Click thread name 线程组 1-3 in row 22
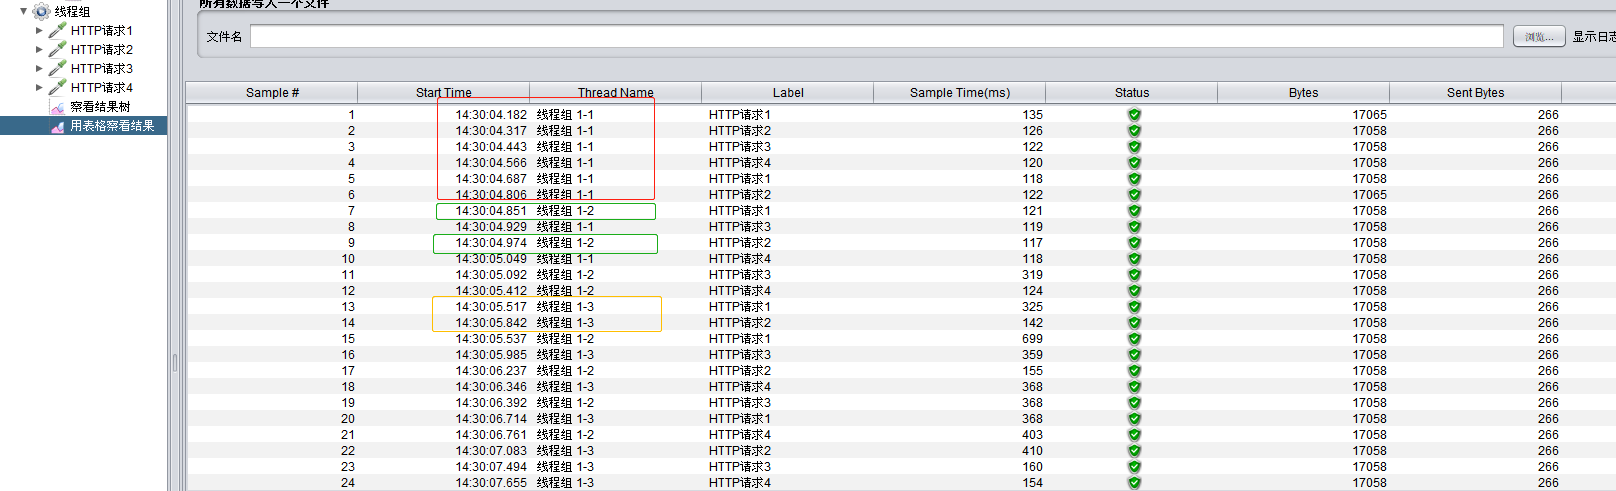Screen dimensions: 1616x491 tap(565, 451)
